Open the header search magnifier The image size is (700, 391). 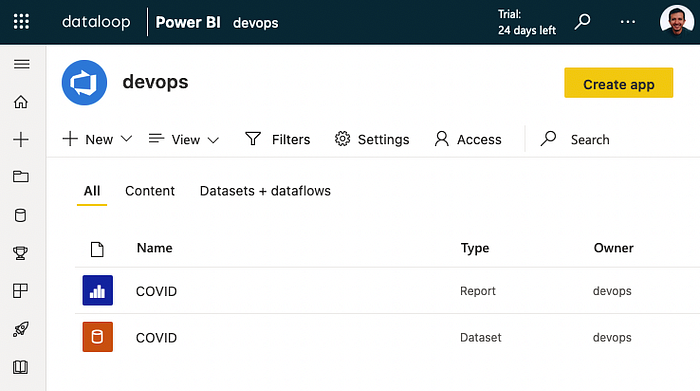point(582,21)
